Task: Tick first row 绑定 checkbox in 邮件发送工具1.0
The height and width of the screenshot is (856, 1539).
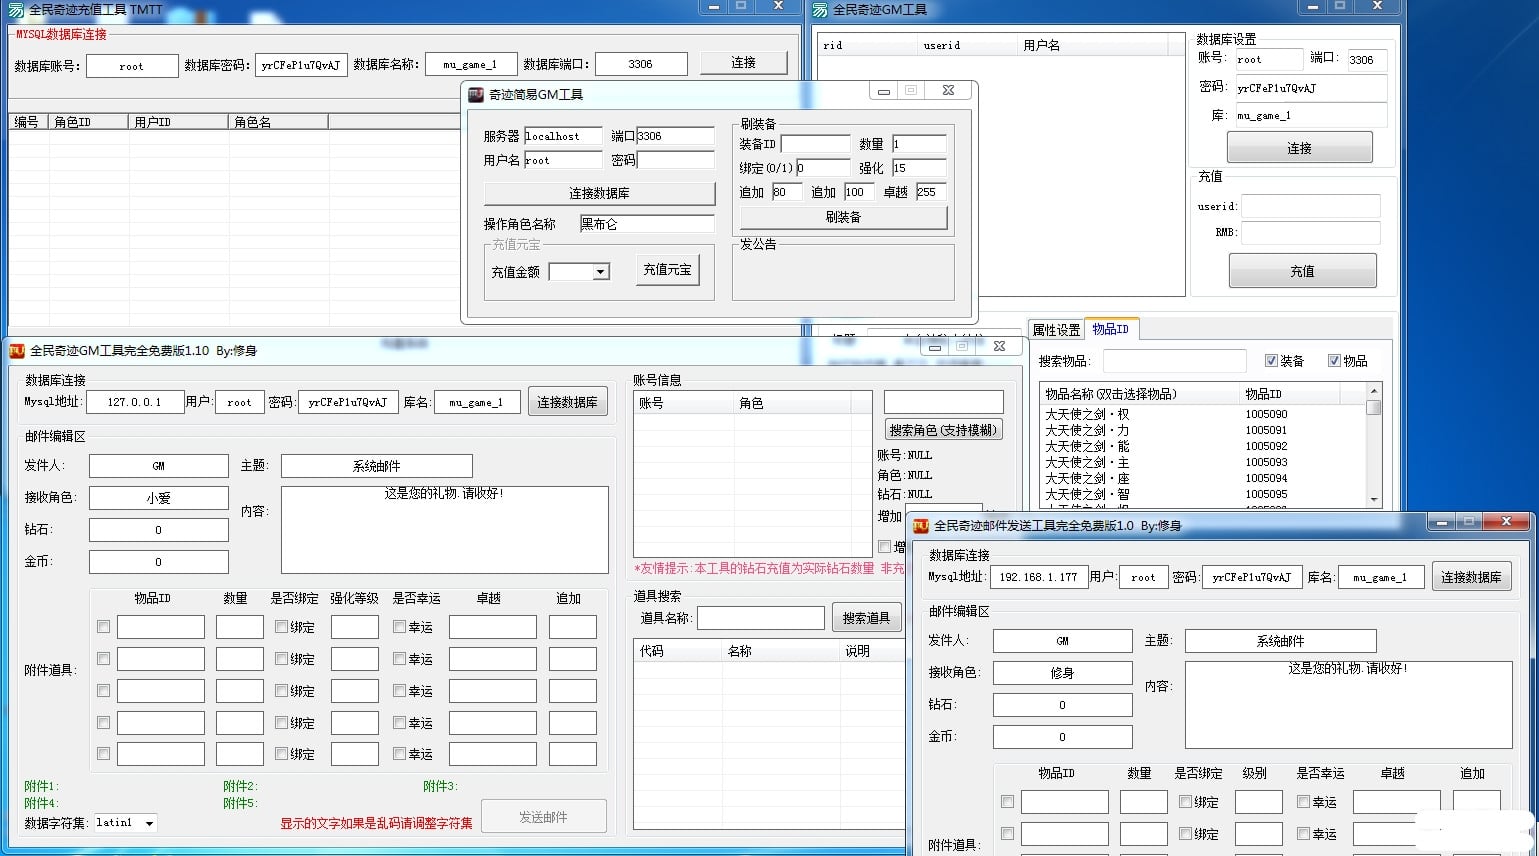Action: (x=1185, y=802)
